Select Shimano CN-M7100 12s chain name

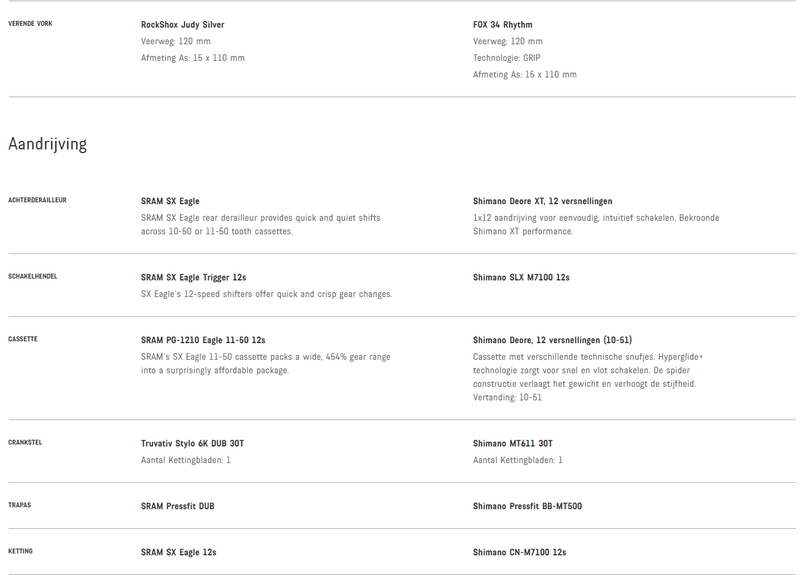click(519, 552)
